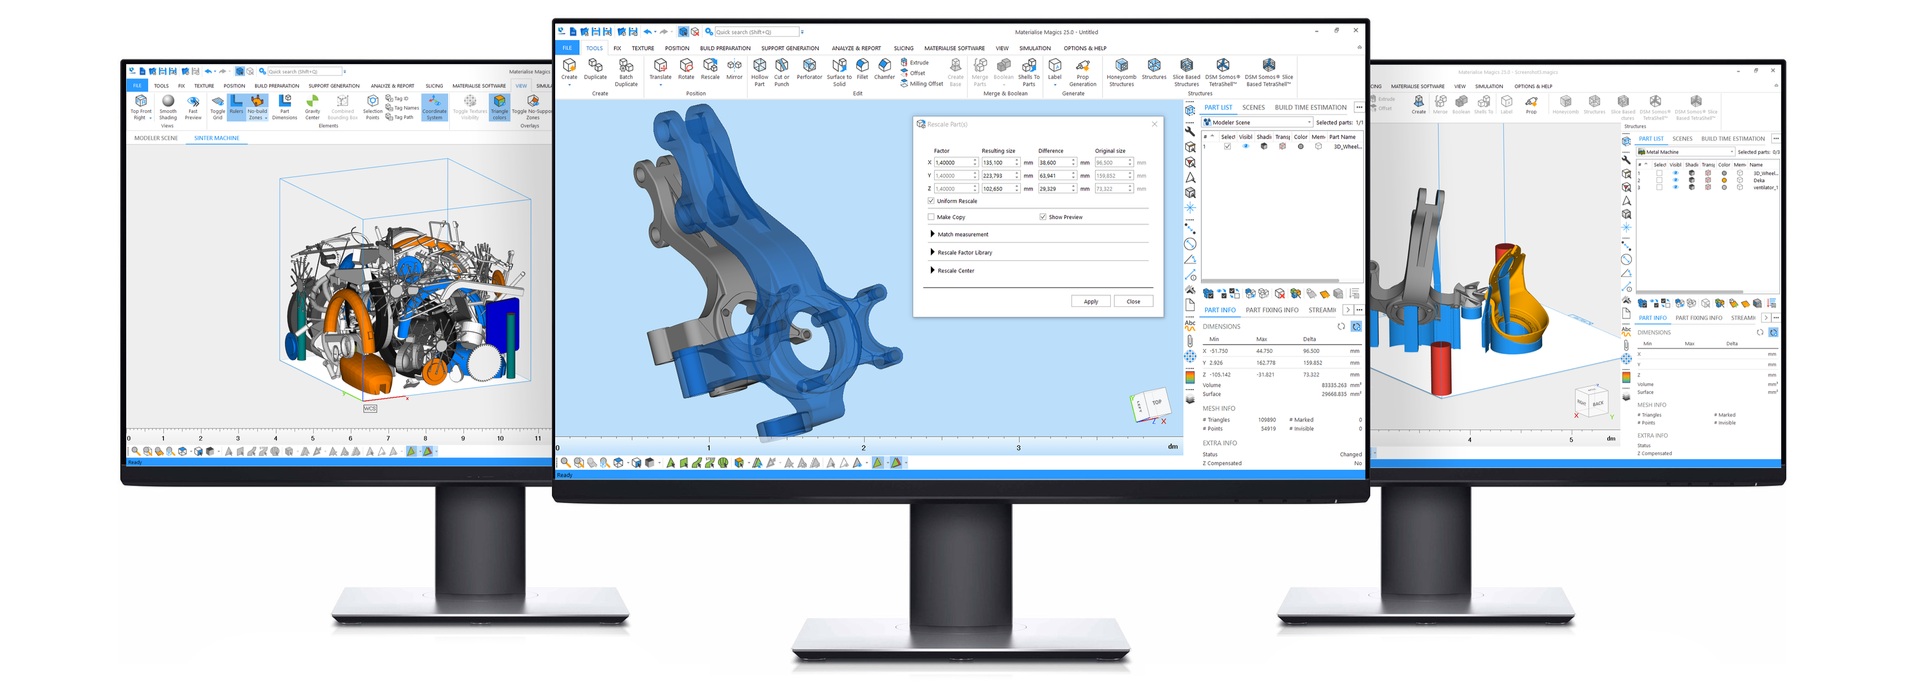Switch to the SINTER MACHINE scene tab

216,138
